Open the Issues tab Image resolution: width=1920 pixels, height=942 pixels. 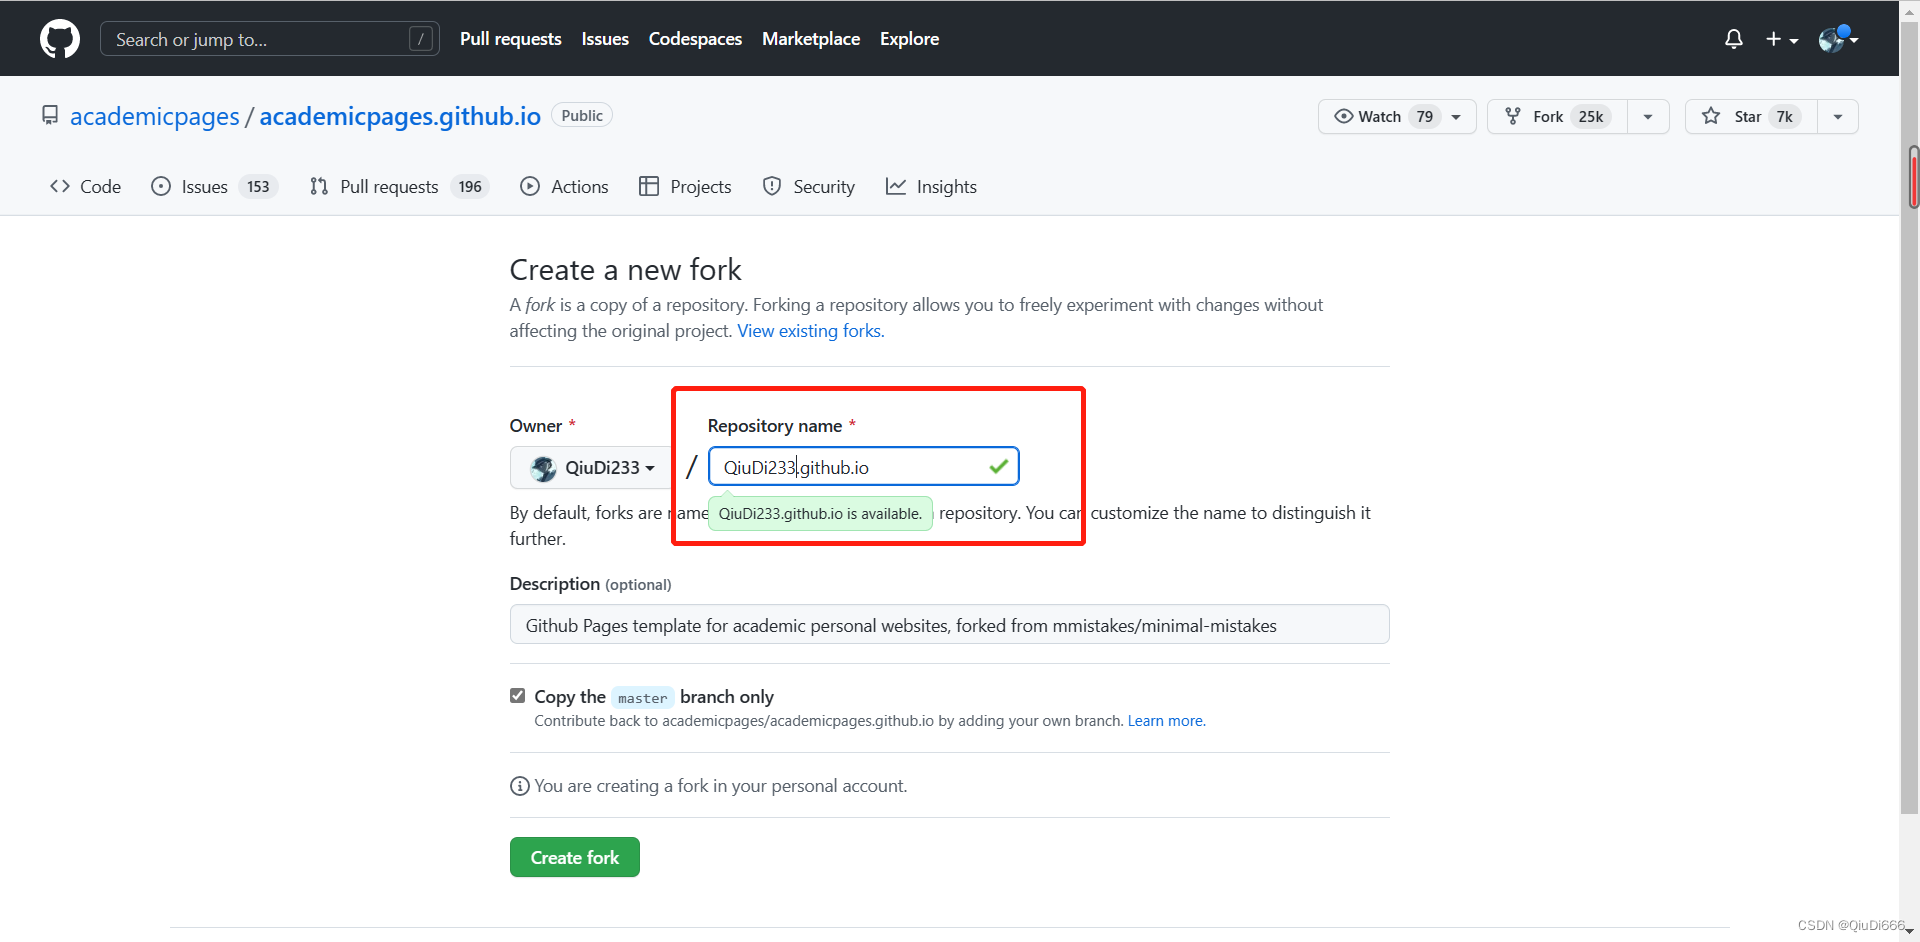click(214, 187)
